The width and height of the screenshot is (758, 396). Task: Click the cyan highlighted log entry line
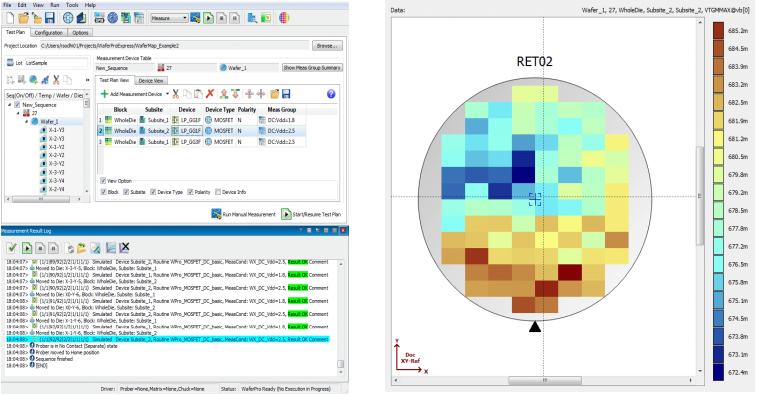[x=167, y=339]
